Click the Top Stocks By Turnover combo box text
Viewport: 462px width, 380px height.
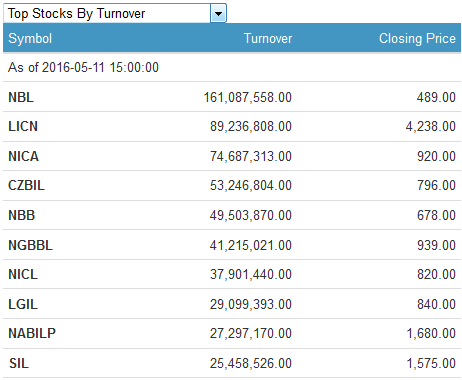tap(76, 14)
